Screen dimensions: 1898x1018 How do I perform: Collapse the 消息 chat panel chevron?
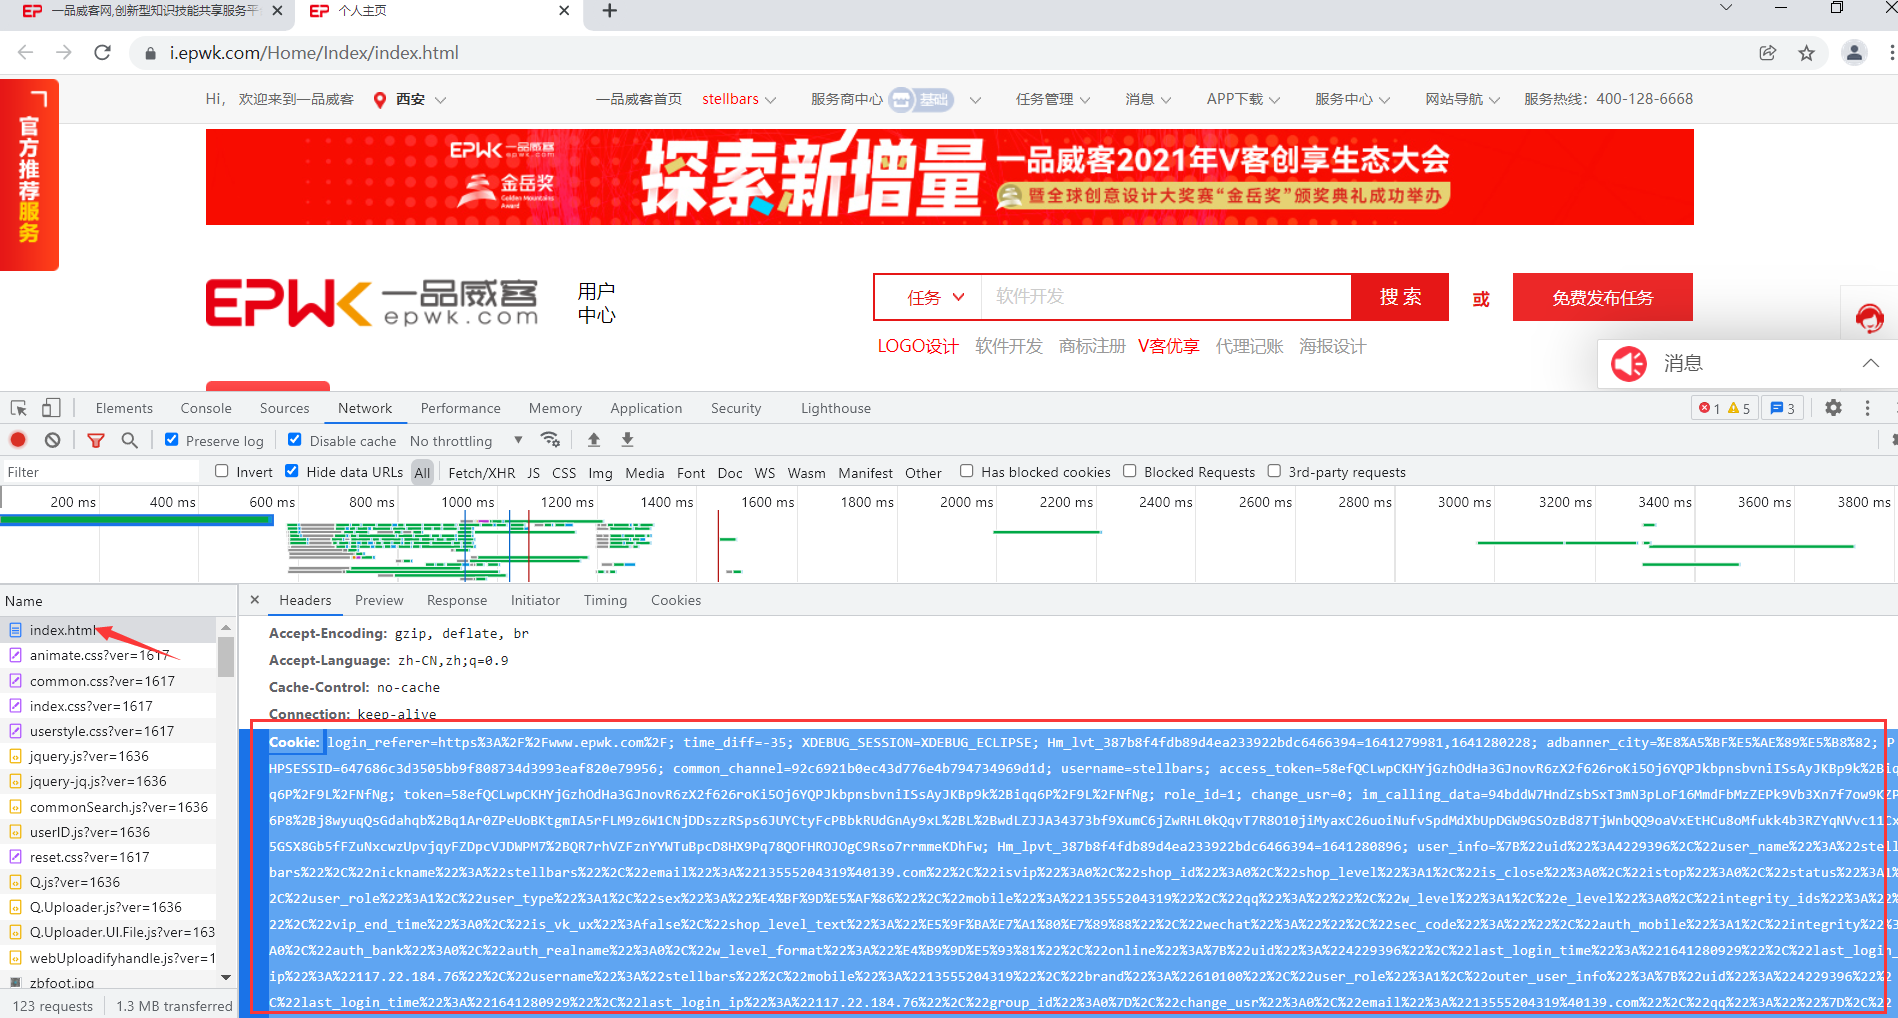[x=1870, y=363]
